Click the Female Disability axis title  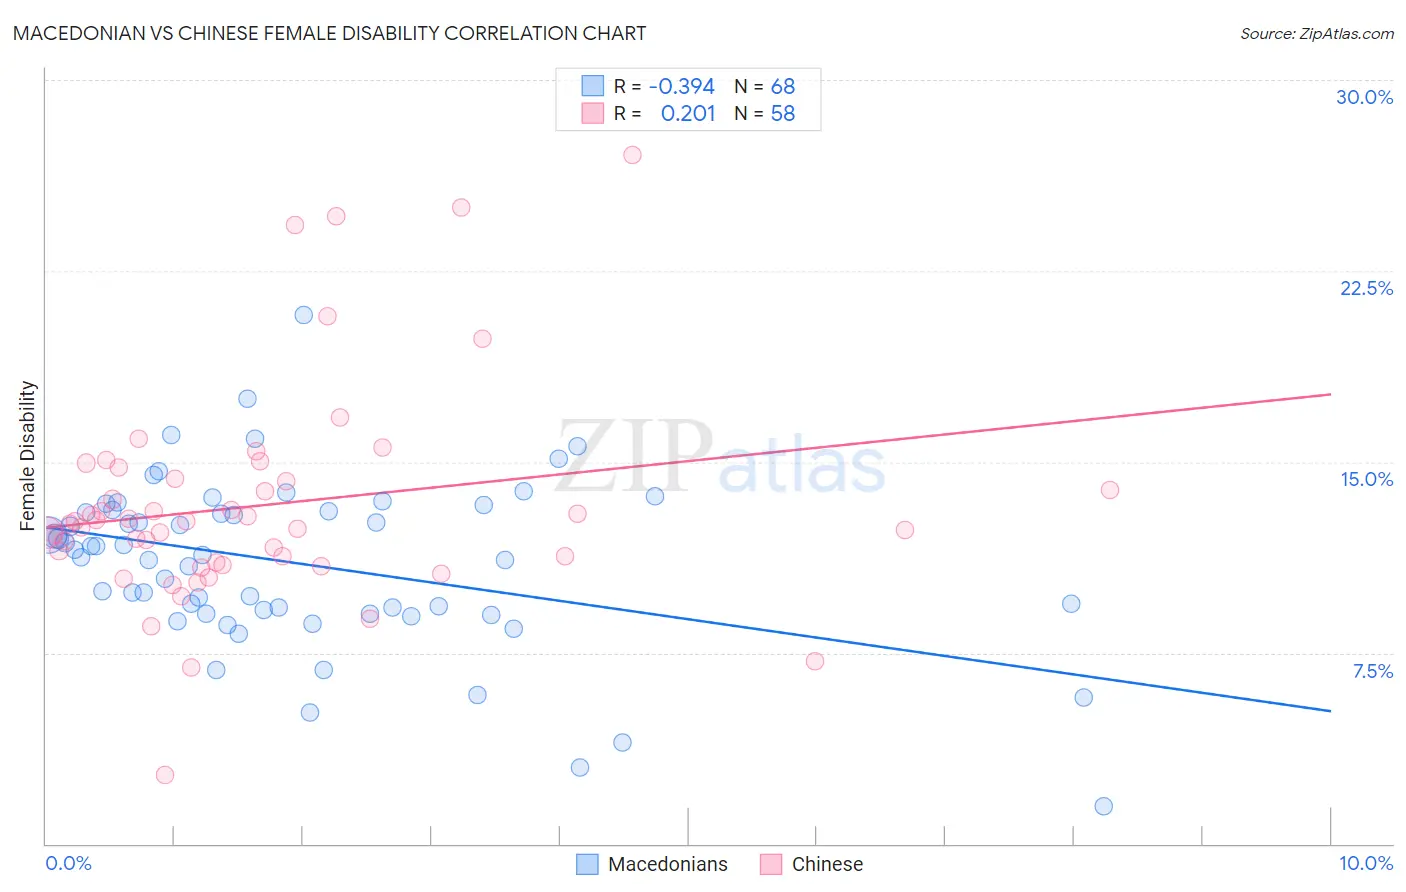coord(28,455)
